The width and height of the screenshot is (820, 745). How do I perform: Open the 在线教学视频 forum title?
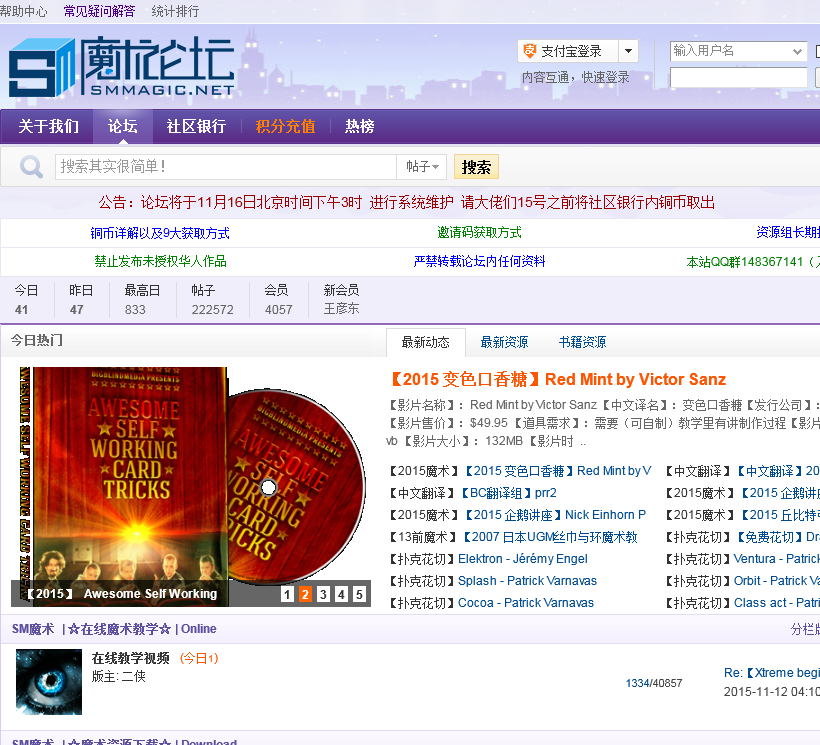click(131, 658)
